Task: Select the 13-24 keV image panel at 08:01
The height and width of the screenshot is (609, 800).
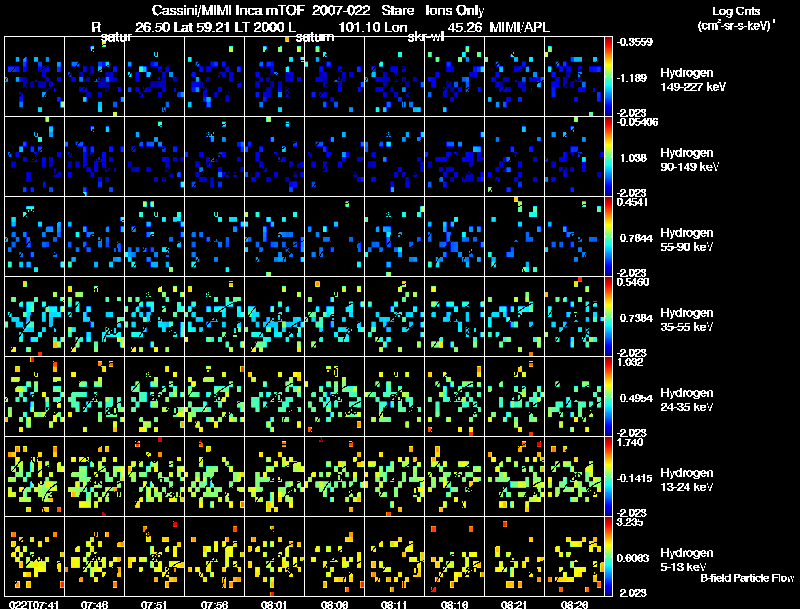Action: [274, 477]
